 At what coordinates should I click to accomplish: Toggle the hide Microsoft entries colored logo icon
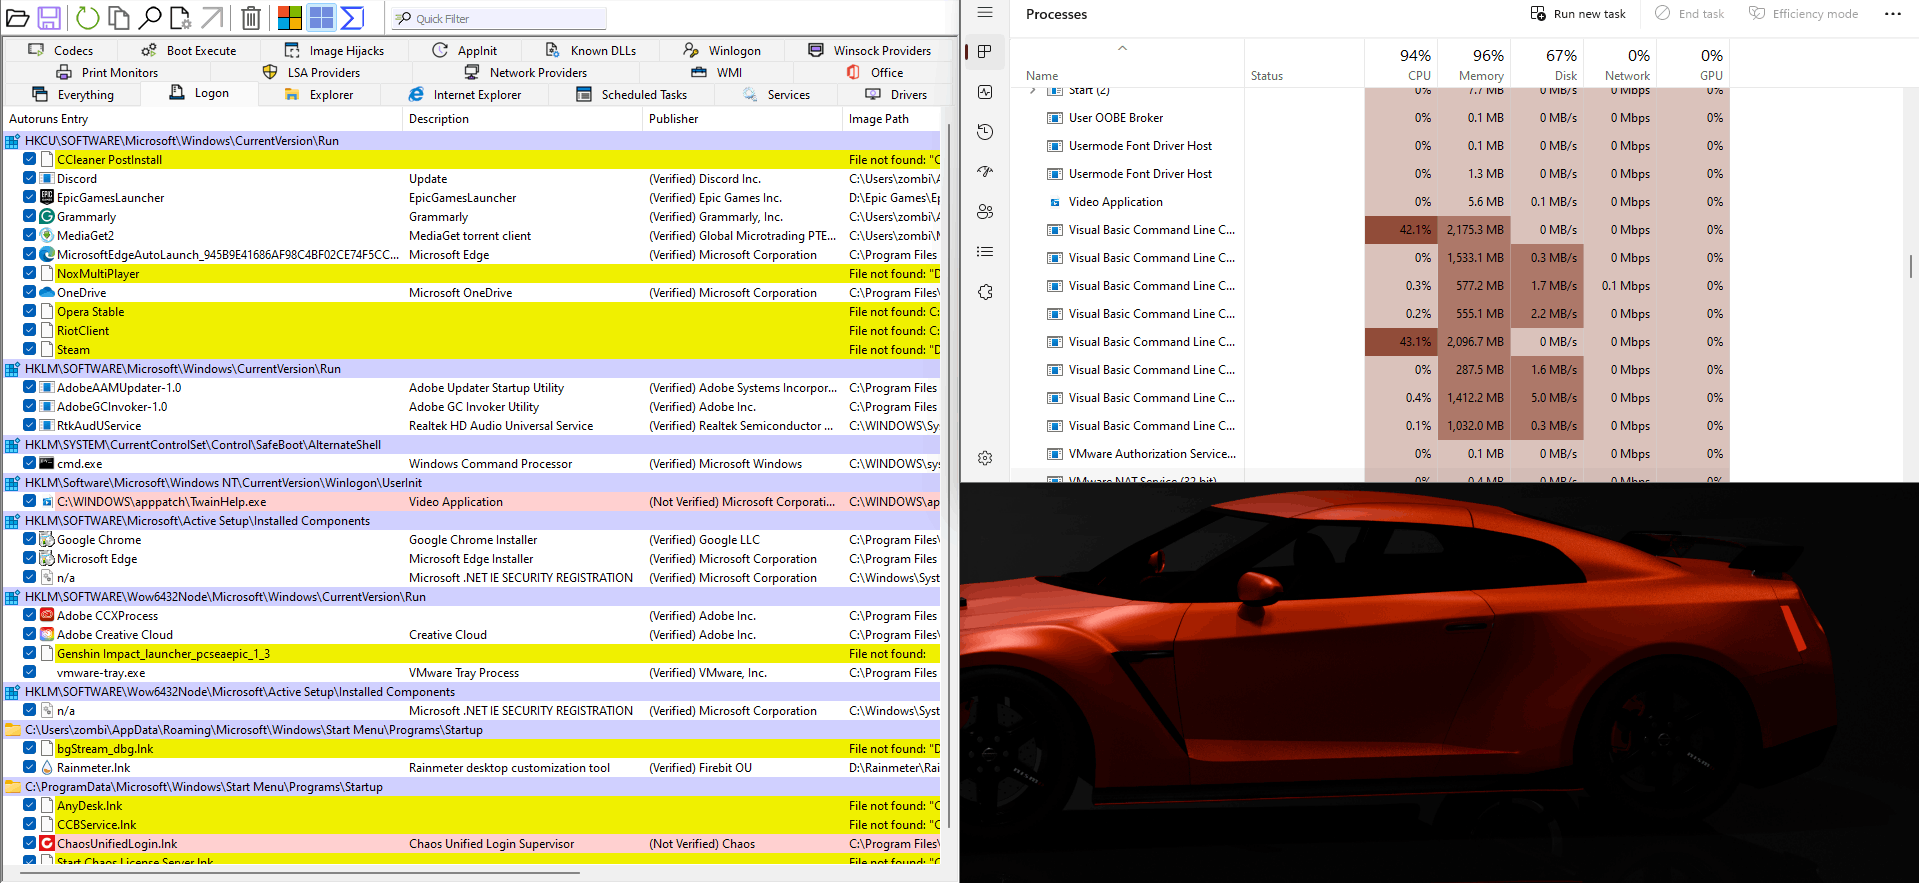pyautogui.click(x=290, y=17)
